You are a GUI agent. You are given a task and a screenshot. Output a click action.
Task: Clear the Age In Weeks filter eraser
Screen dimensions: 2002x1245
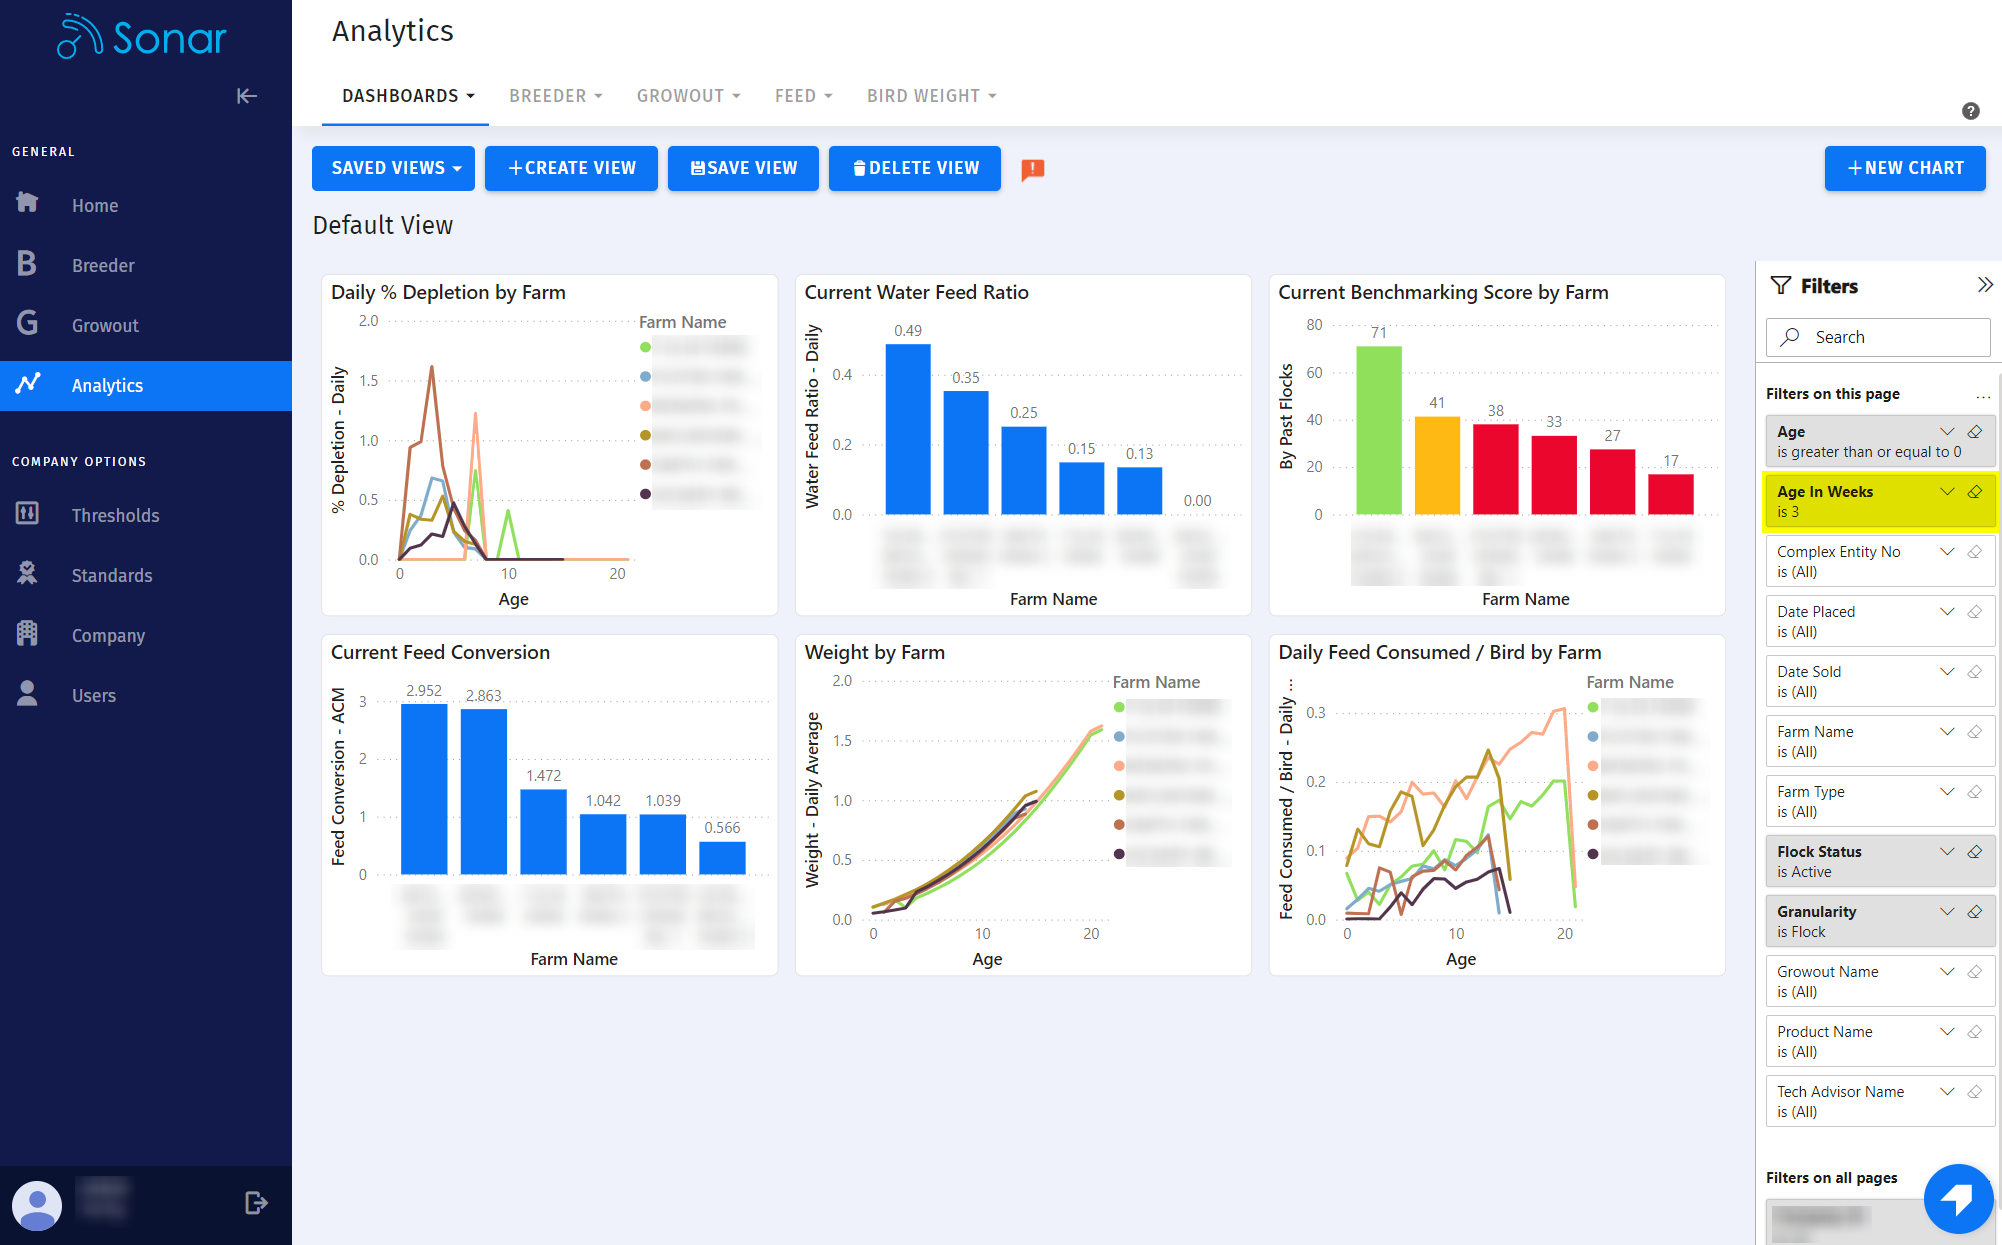click(x=1975, y=492)
